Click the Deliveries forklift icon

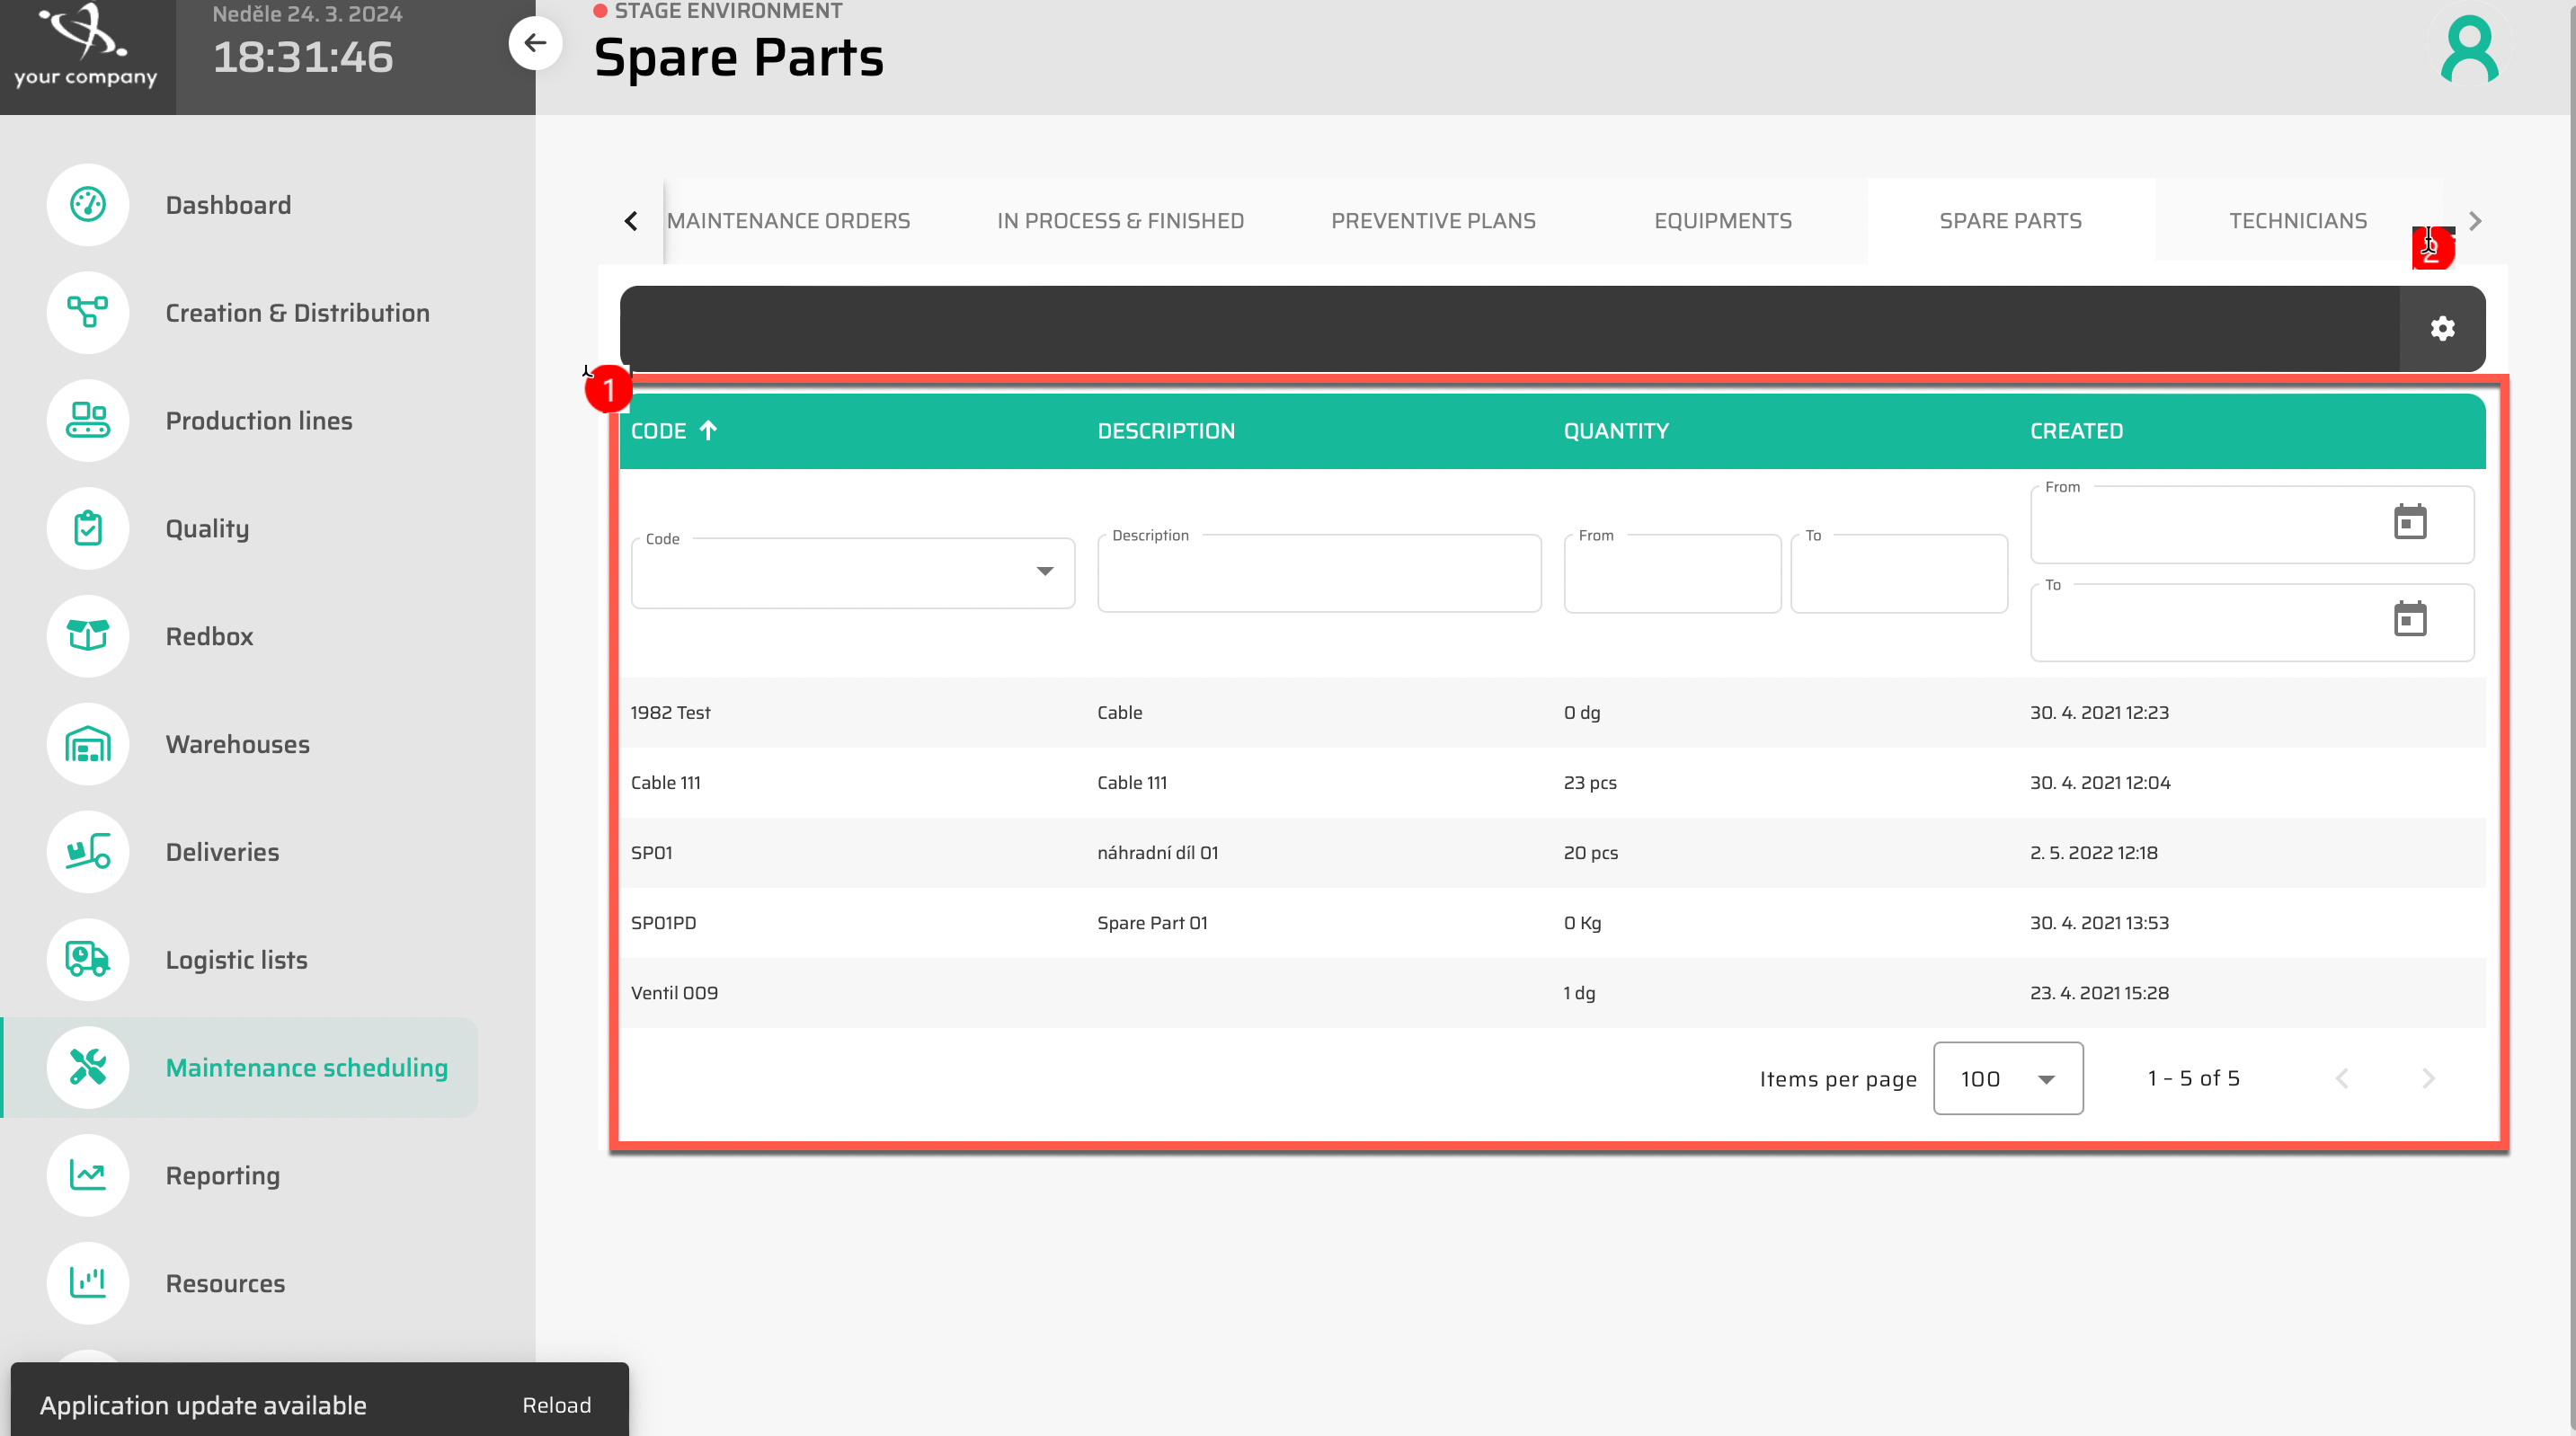coord(88,852)
